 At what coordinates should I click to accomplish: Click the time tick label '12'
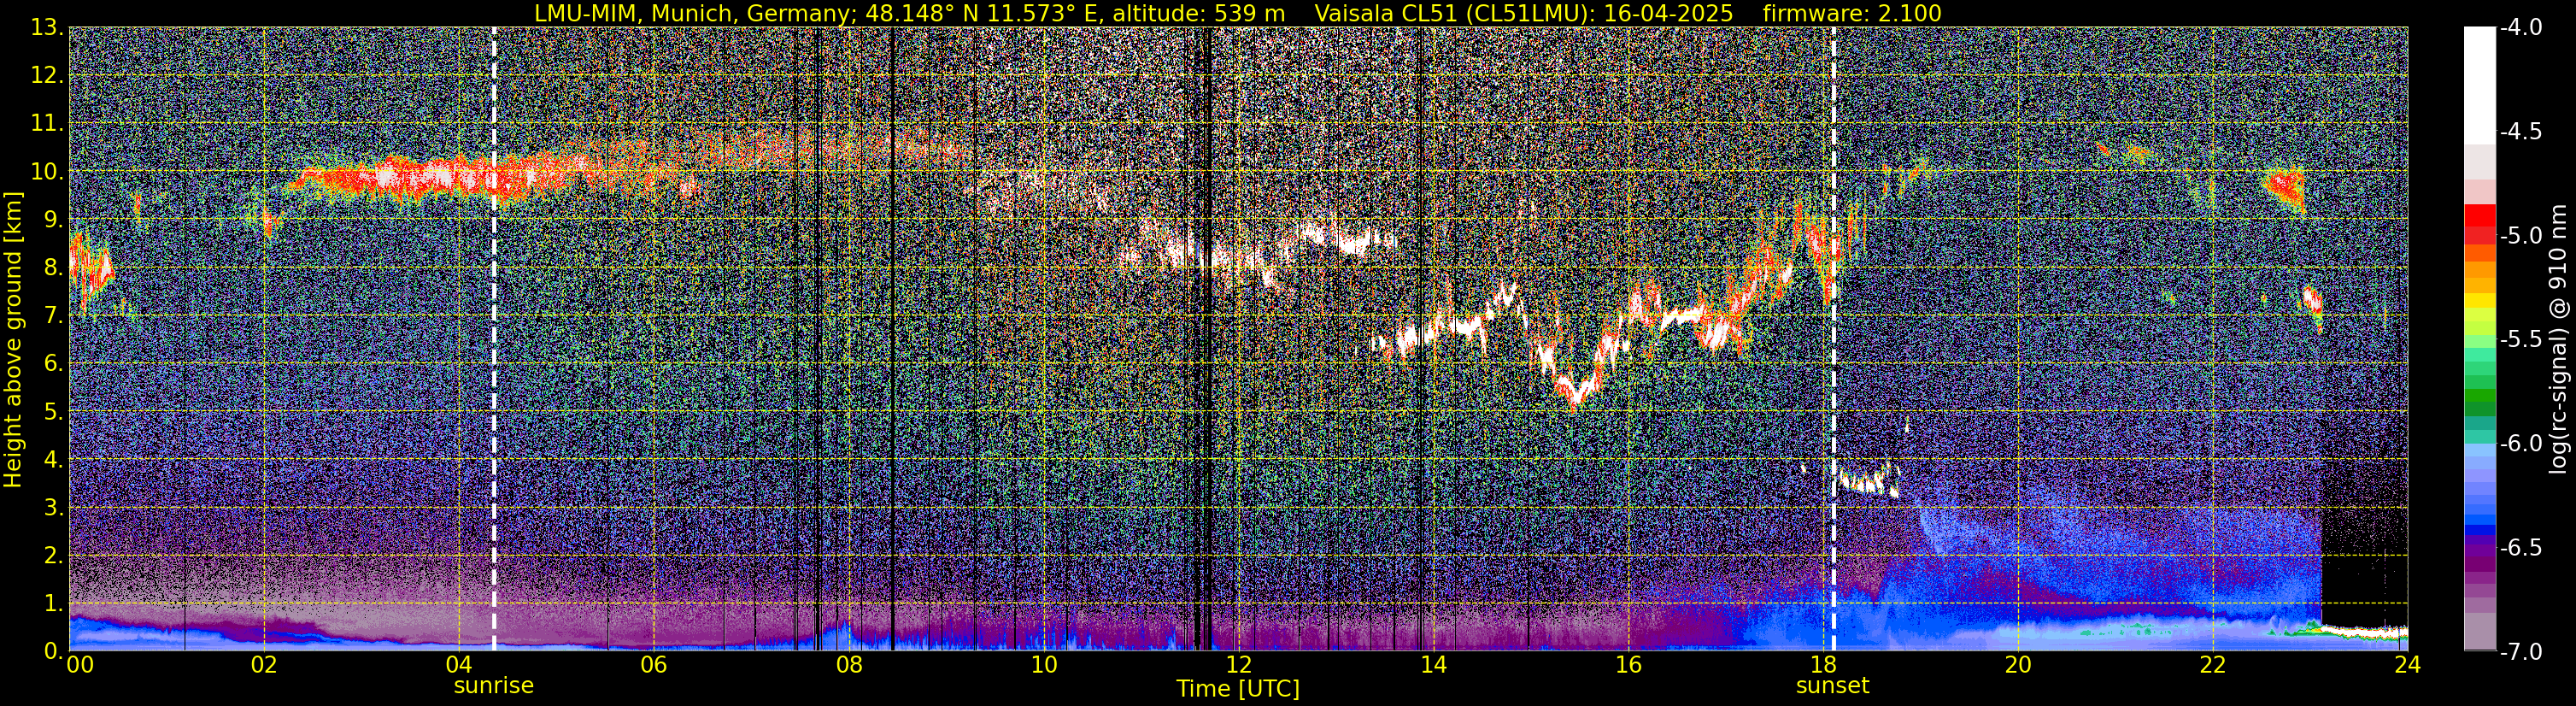point(1239,665)
